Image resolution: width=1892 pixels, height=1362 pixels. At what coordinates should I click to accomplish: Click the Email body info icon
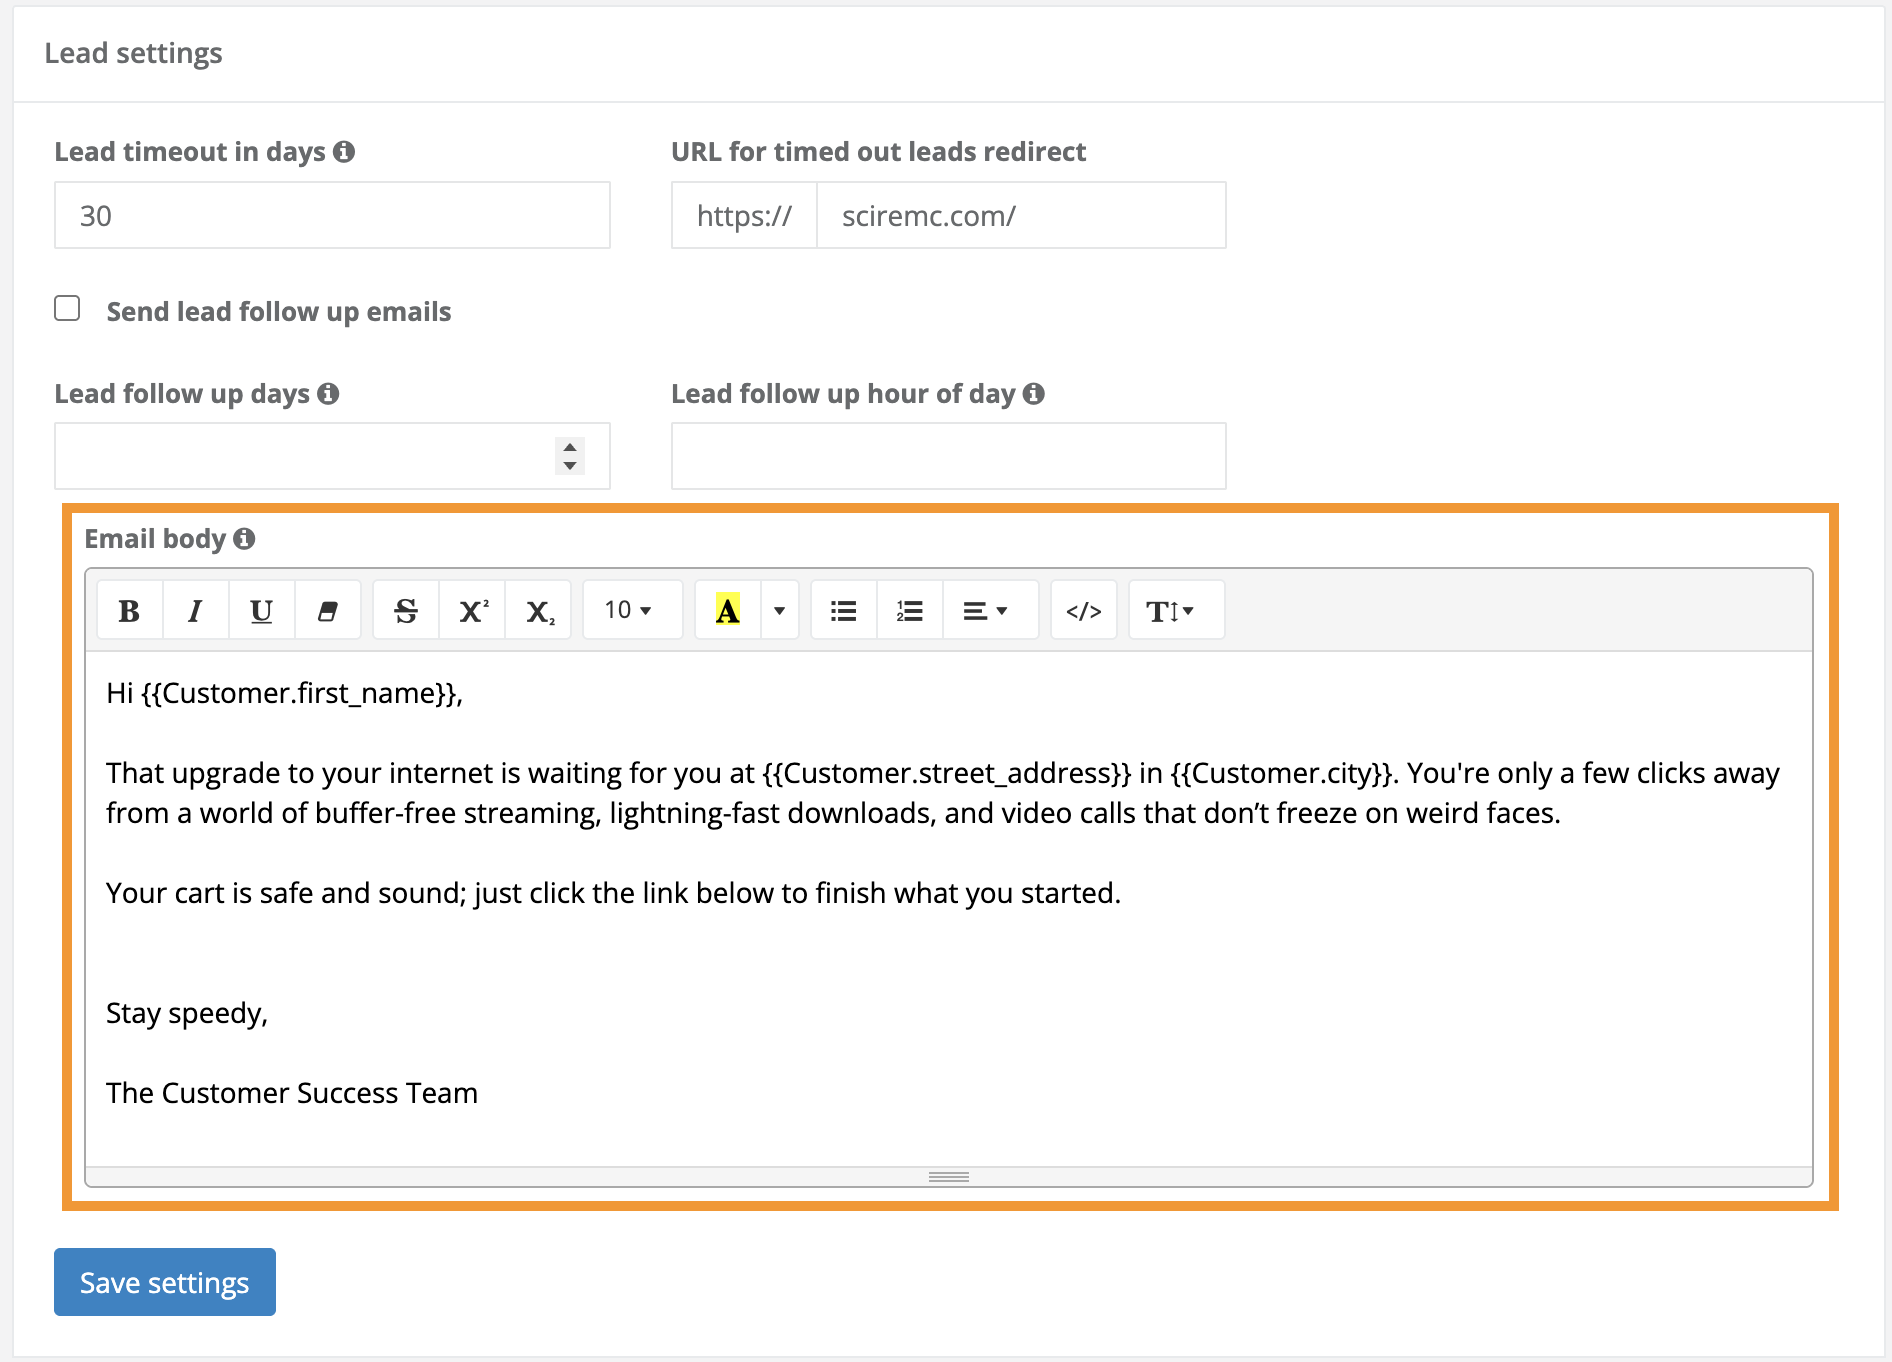click(246, 538)
